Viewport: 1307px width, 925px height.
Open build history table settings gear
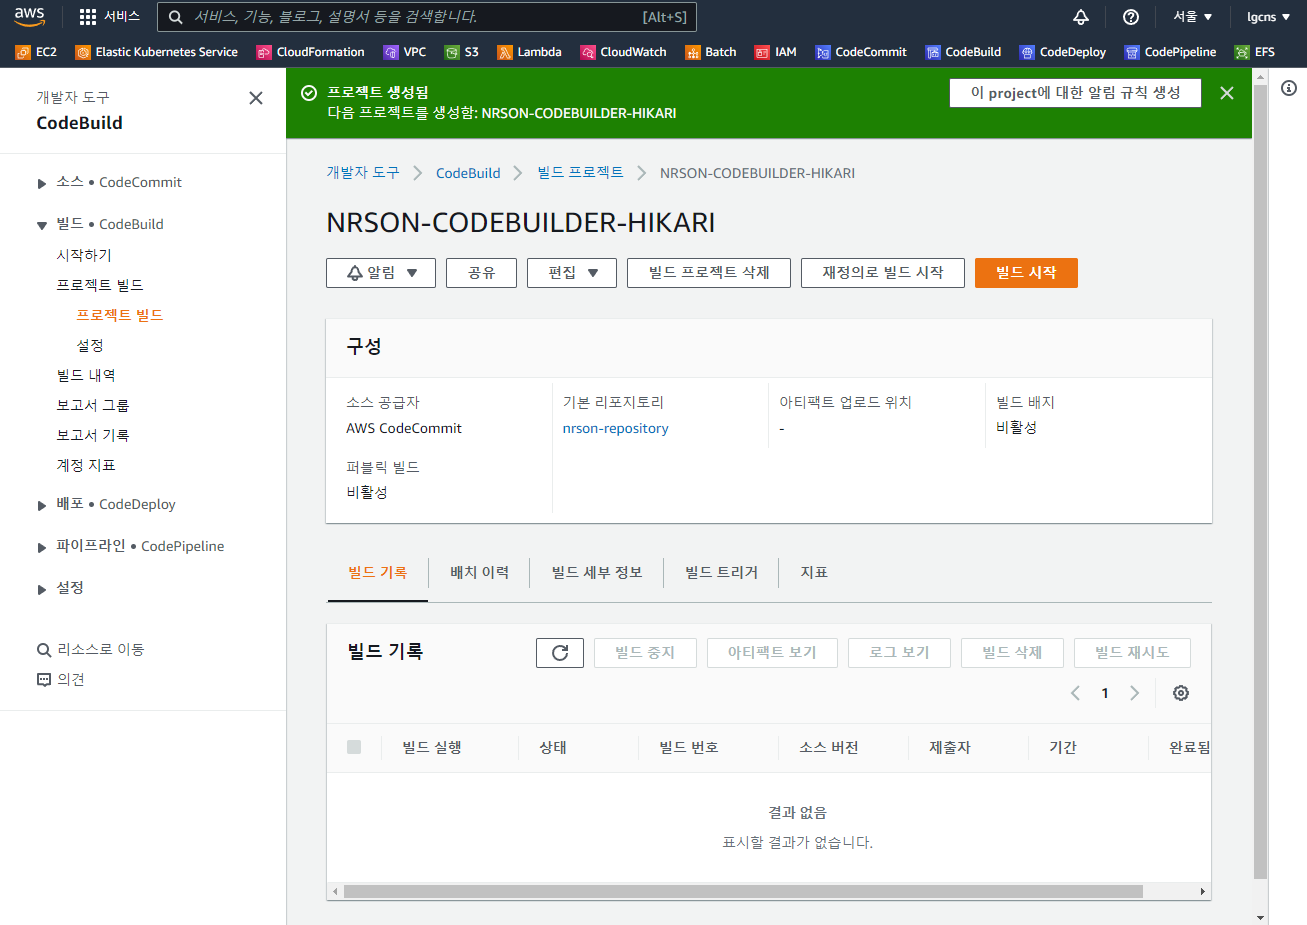(x=1181, y=693)
